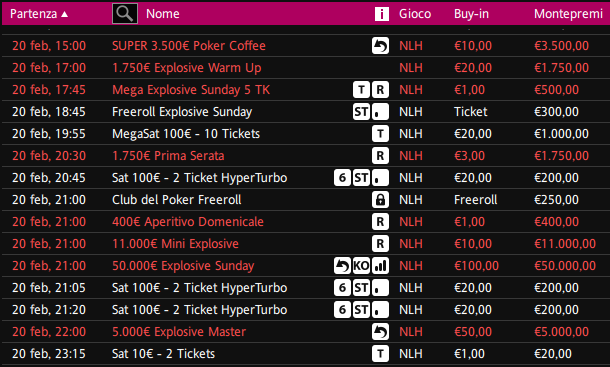Click the info column header icon
This screenshot has height=367, width=610.
[x=382, y=14]
